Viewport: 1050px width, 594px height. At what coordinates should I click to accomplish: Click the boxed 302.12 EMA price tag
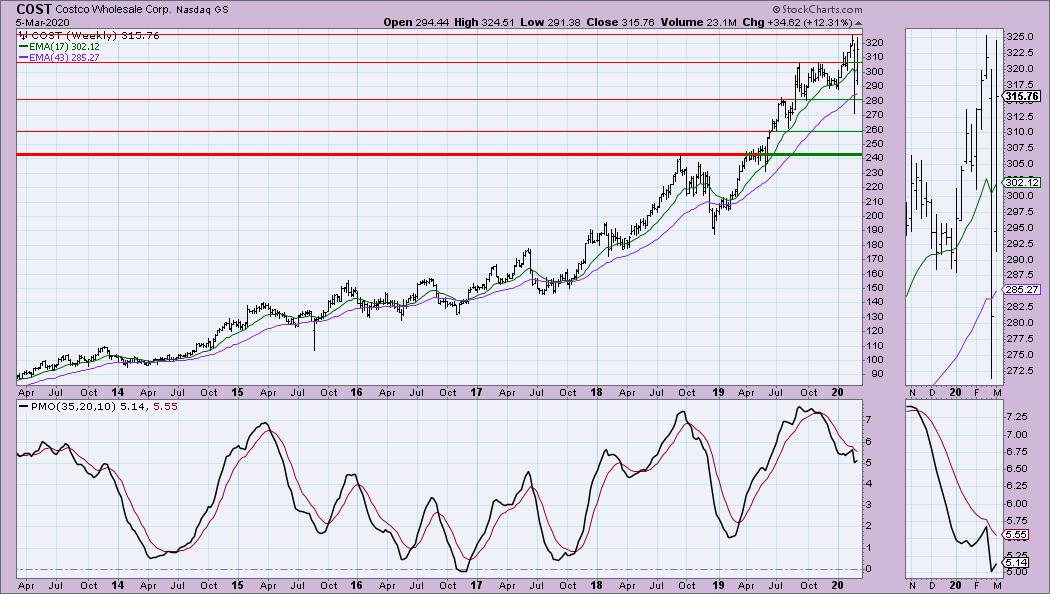tap(1022, 182)
